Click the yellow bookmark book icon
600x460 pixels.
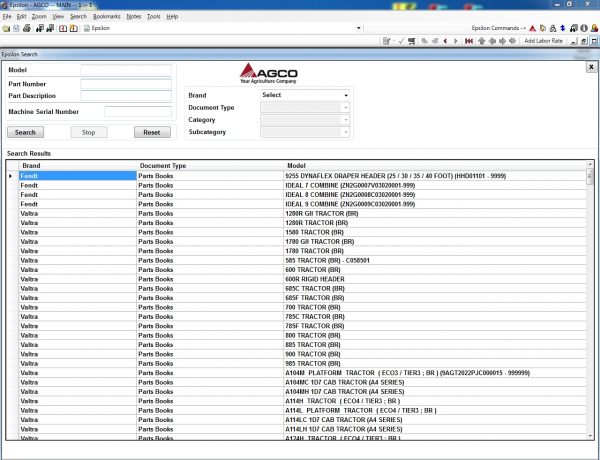tap(73, 28)
